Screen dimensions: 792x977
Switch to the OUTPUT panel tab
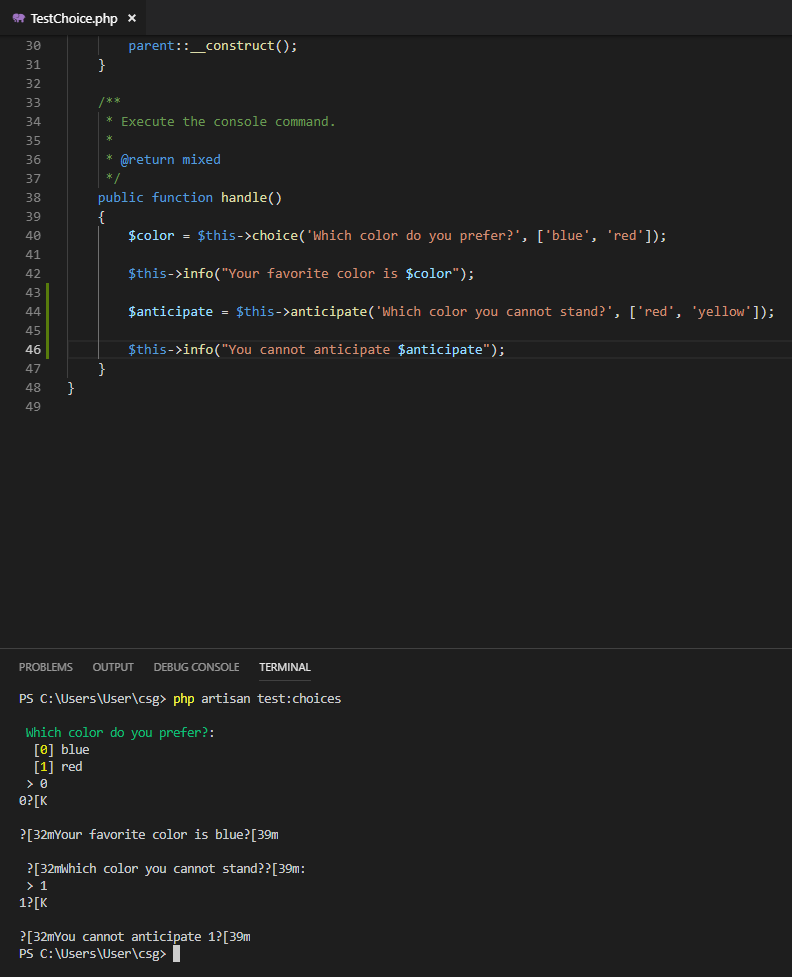pos(113,667)
